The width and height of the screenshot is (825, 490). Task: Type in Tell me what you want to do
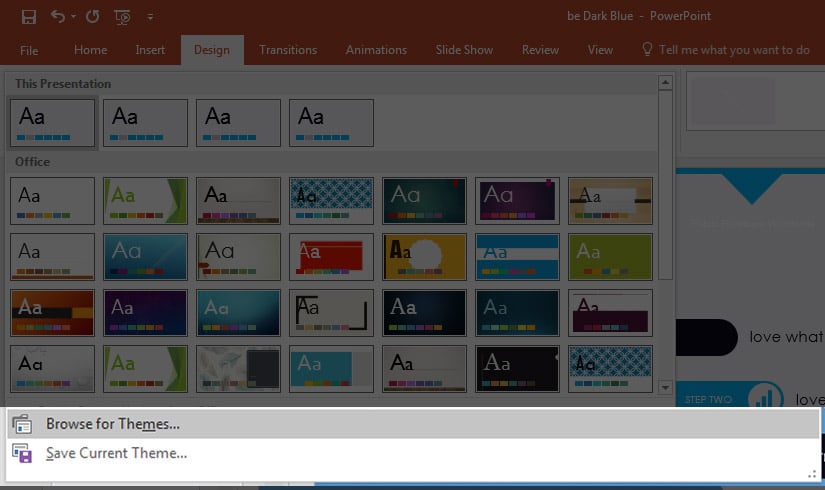click(x=734, y=50)
